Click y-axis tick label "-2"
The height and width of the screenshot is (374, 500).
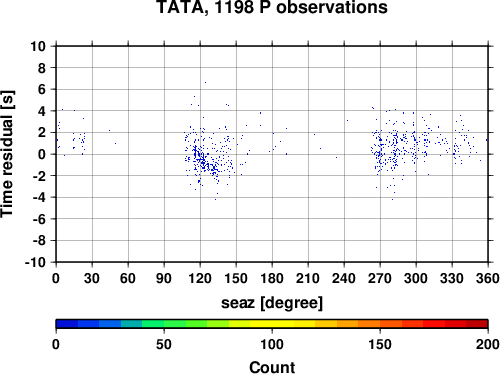pyautogui.click(x=39, y=176)
